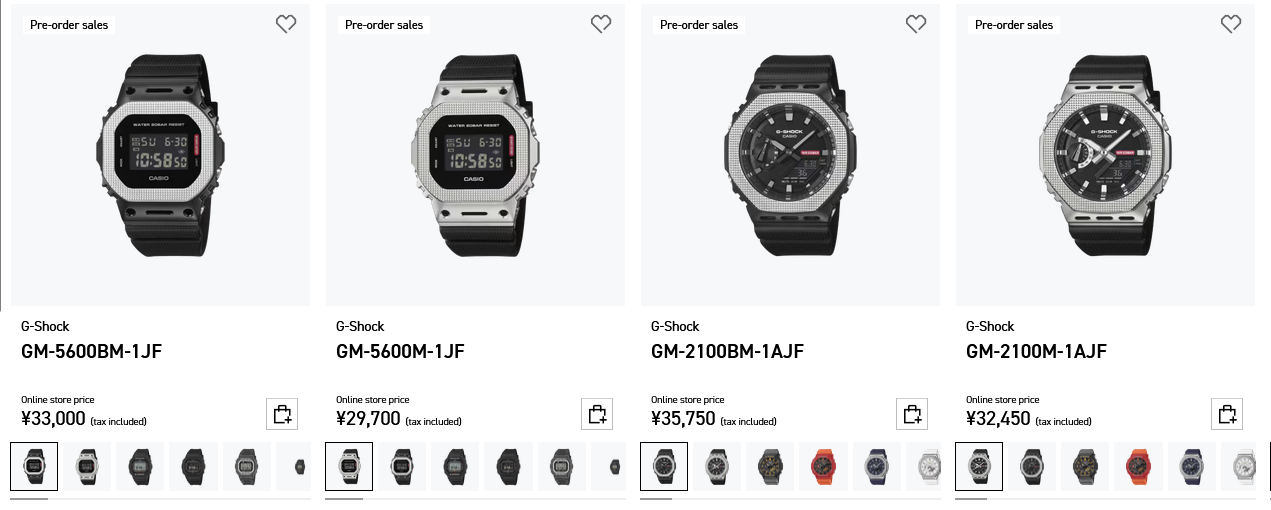Open the GM-5600BM-1JF product name link

[91, 351]
